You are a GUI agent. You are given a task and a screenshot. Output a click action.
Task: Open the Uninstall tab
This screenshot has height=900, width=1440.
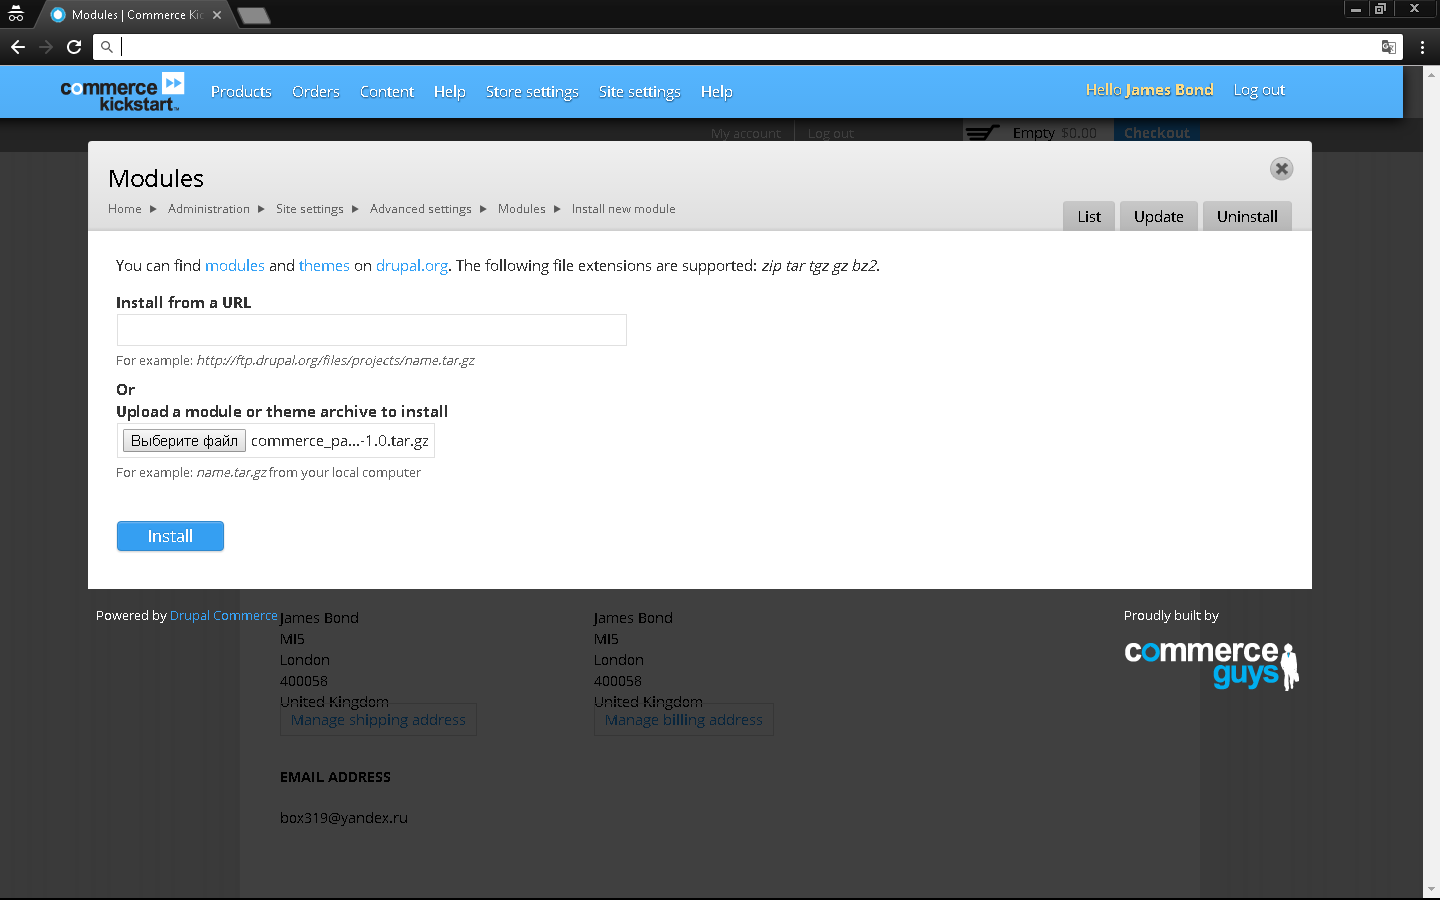[1247, 216]
